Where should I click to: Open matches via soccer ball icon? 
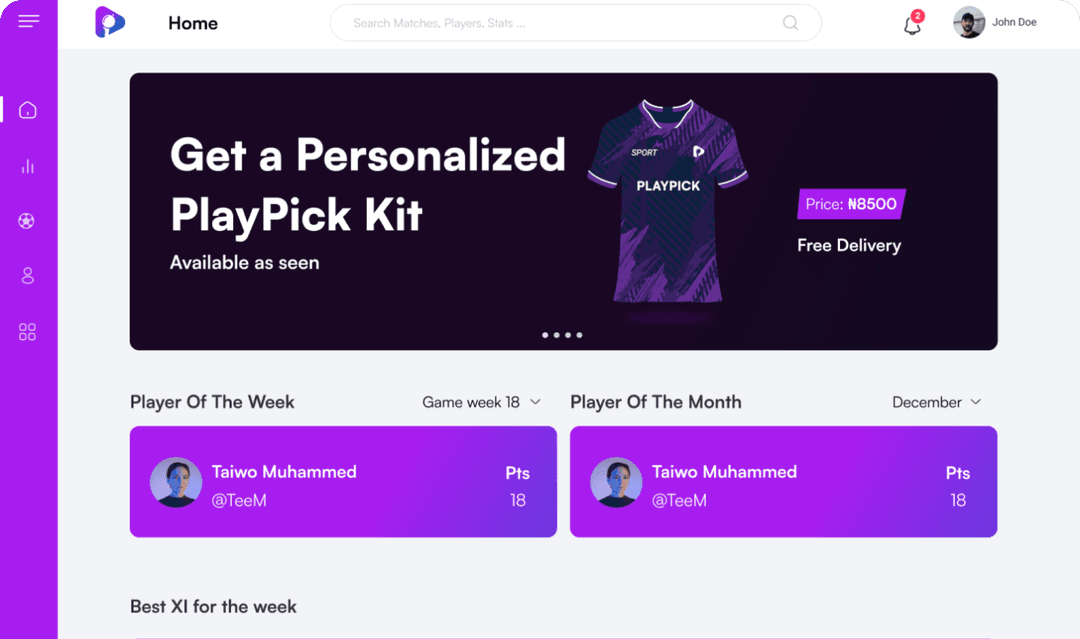click(x=27, y=221)
